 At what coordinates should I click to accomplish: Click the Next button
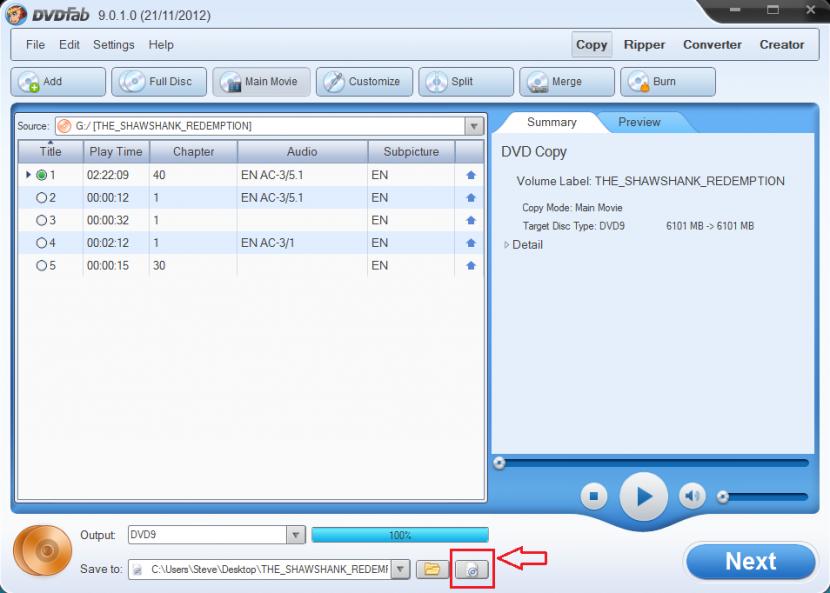[751, 561]
